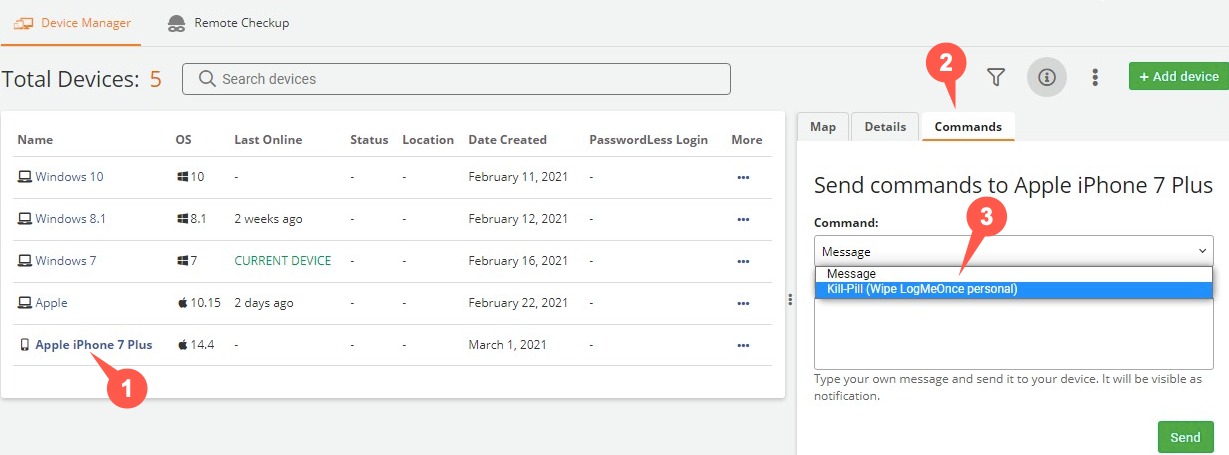Viewport: 1229px width, 455px height.
Task: Switch to the Device Manager tab
Action: 71,23
